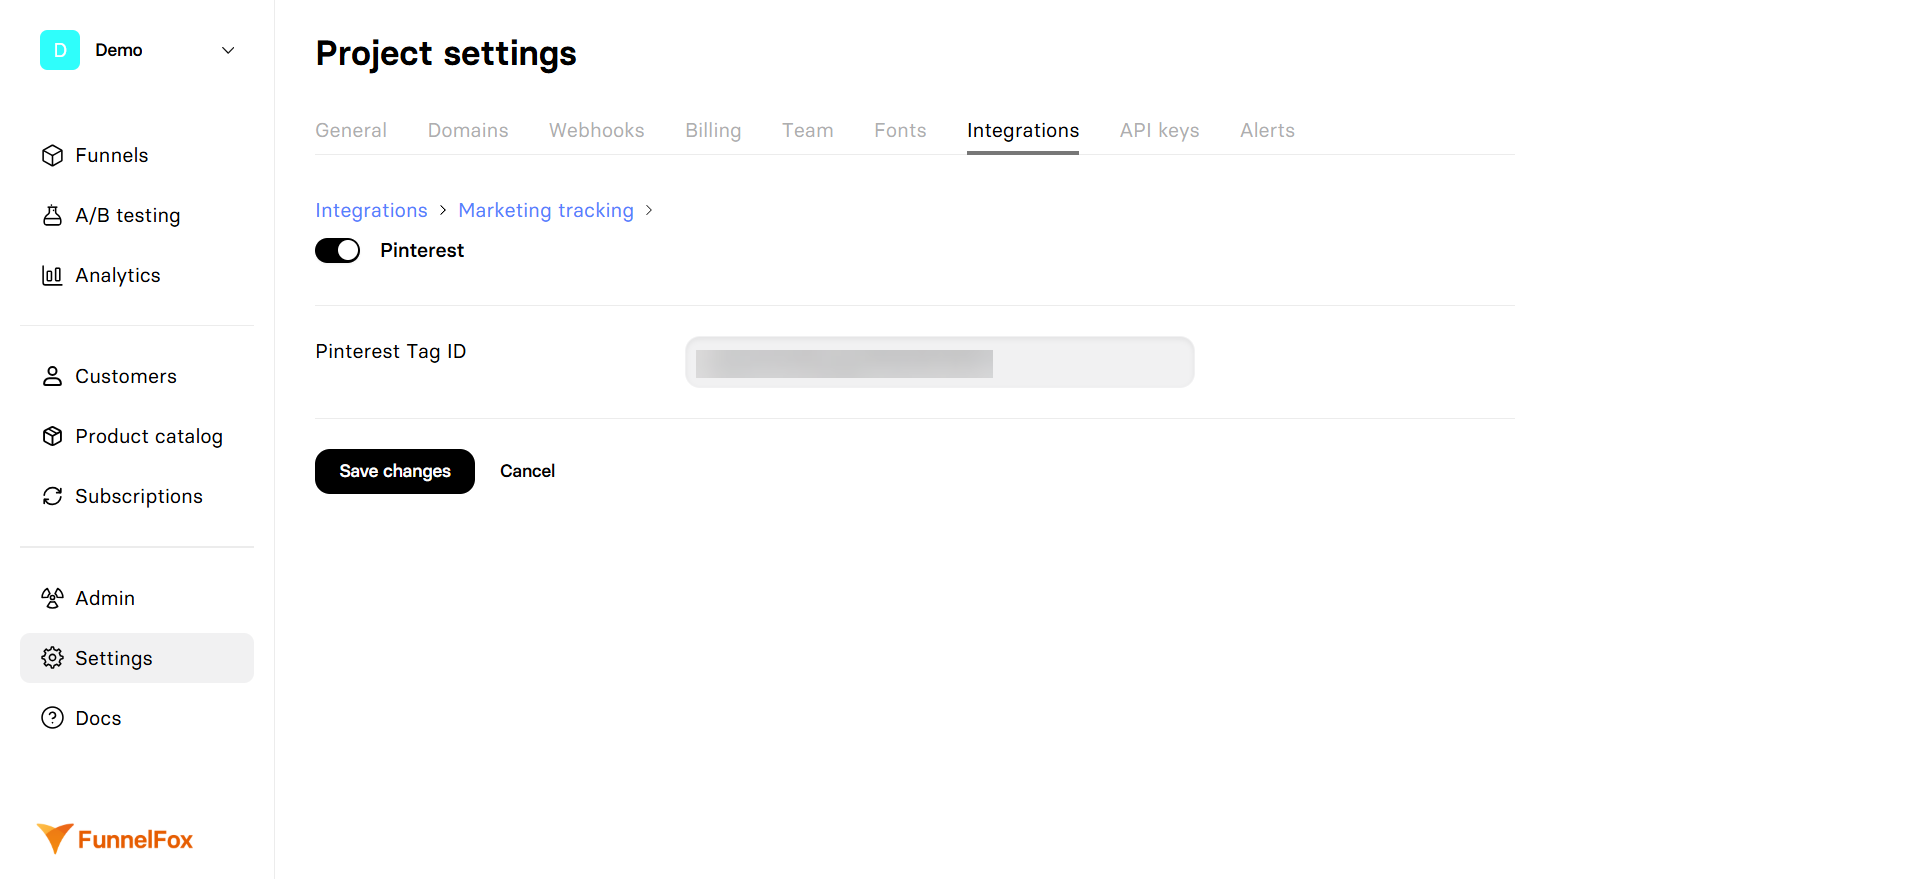This screenshot has height=879, width=1920.
Task: Click the Demo project name
Action: (x=119, y=50)
